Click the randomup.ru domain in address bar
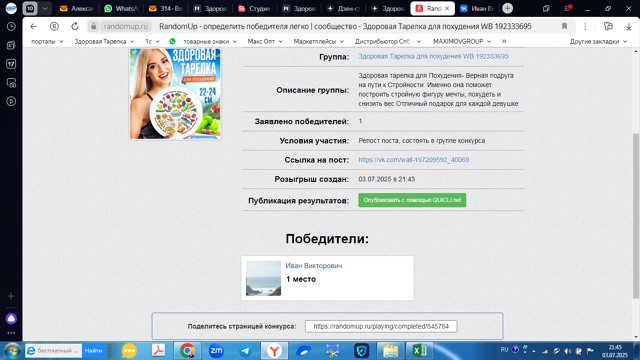The height and width of the screenshot is (360, 640). coord(125,27)
